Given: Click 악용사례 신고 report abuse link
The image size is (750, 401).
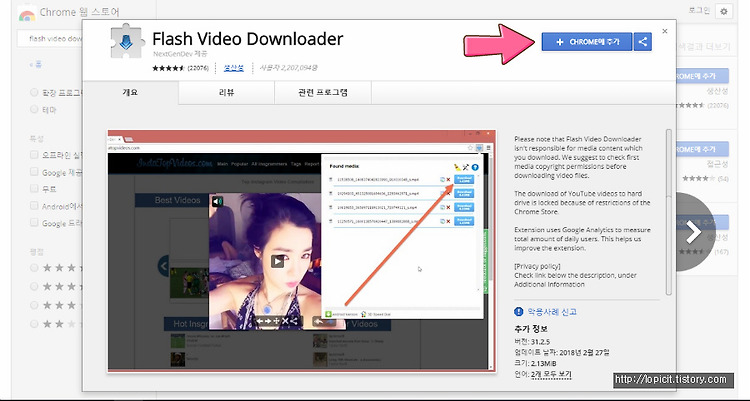Looking at the screenshot, I should [x=552, y=312].
